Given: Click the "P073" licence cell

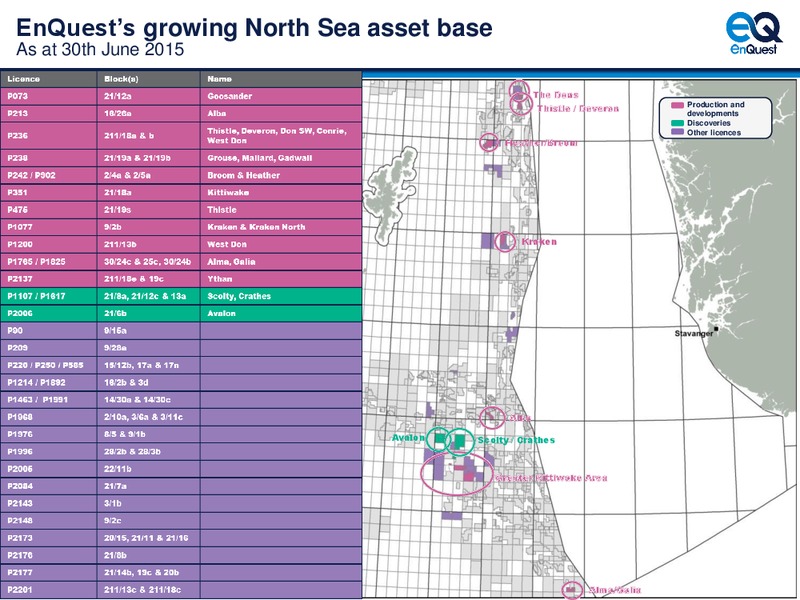Looking at the screenshot, I should [x=48, y=96].
